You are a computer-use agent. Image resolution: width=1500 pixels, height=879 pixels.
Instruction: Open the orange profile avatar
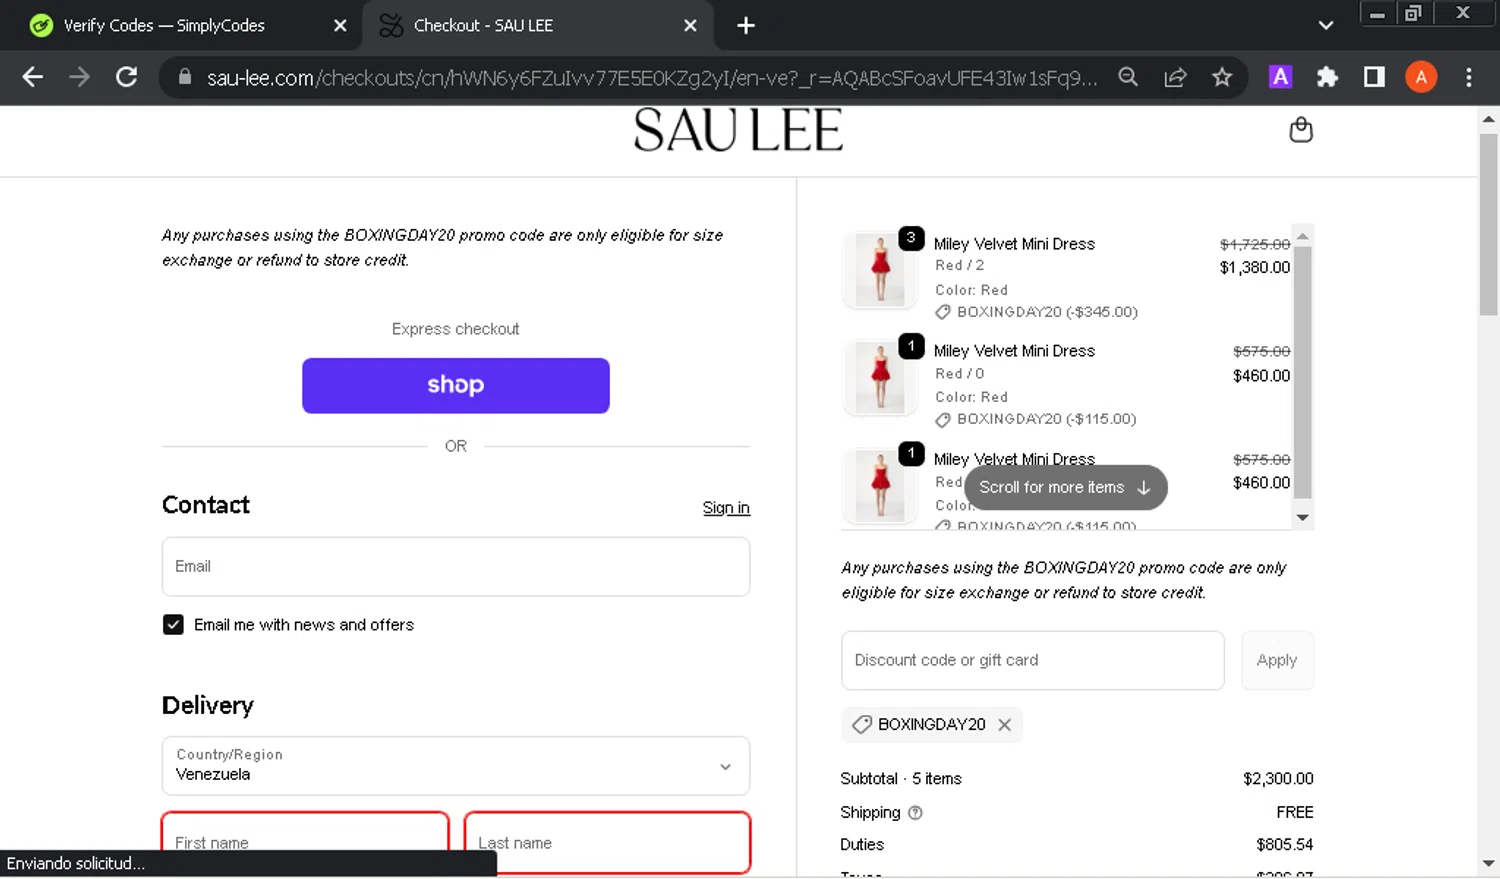coord(1421,77)
